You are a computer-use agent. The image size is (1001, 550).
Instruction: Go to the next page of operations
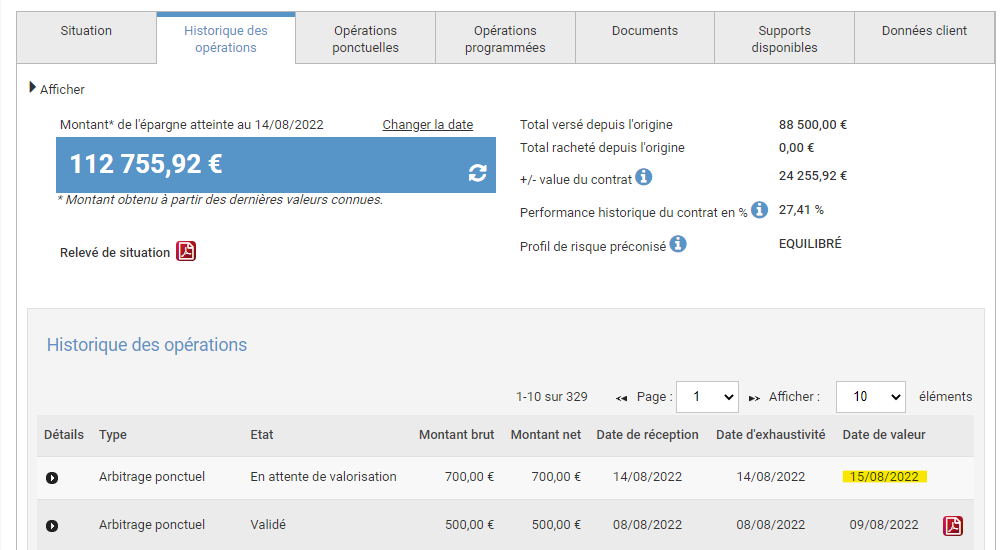(x=754, y=398)
